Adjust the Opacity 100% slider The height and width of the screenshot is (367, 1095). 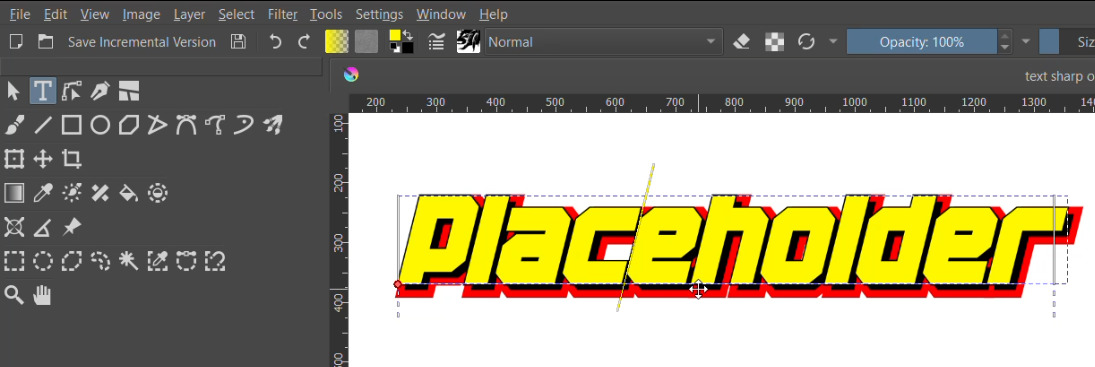922,42
